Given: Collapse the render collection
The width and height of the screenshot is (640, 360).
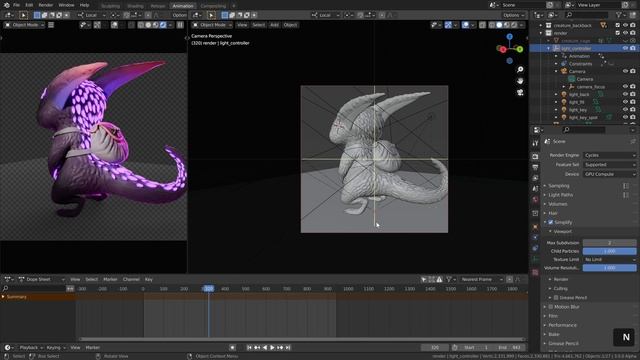Looking at the screenshot, I should 541,33.
